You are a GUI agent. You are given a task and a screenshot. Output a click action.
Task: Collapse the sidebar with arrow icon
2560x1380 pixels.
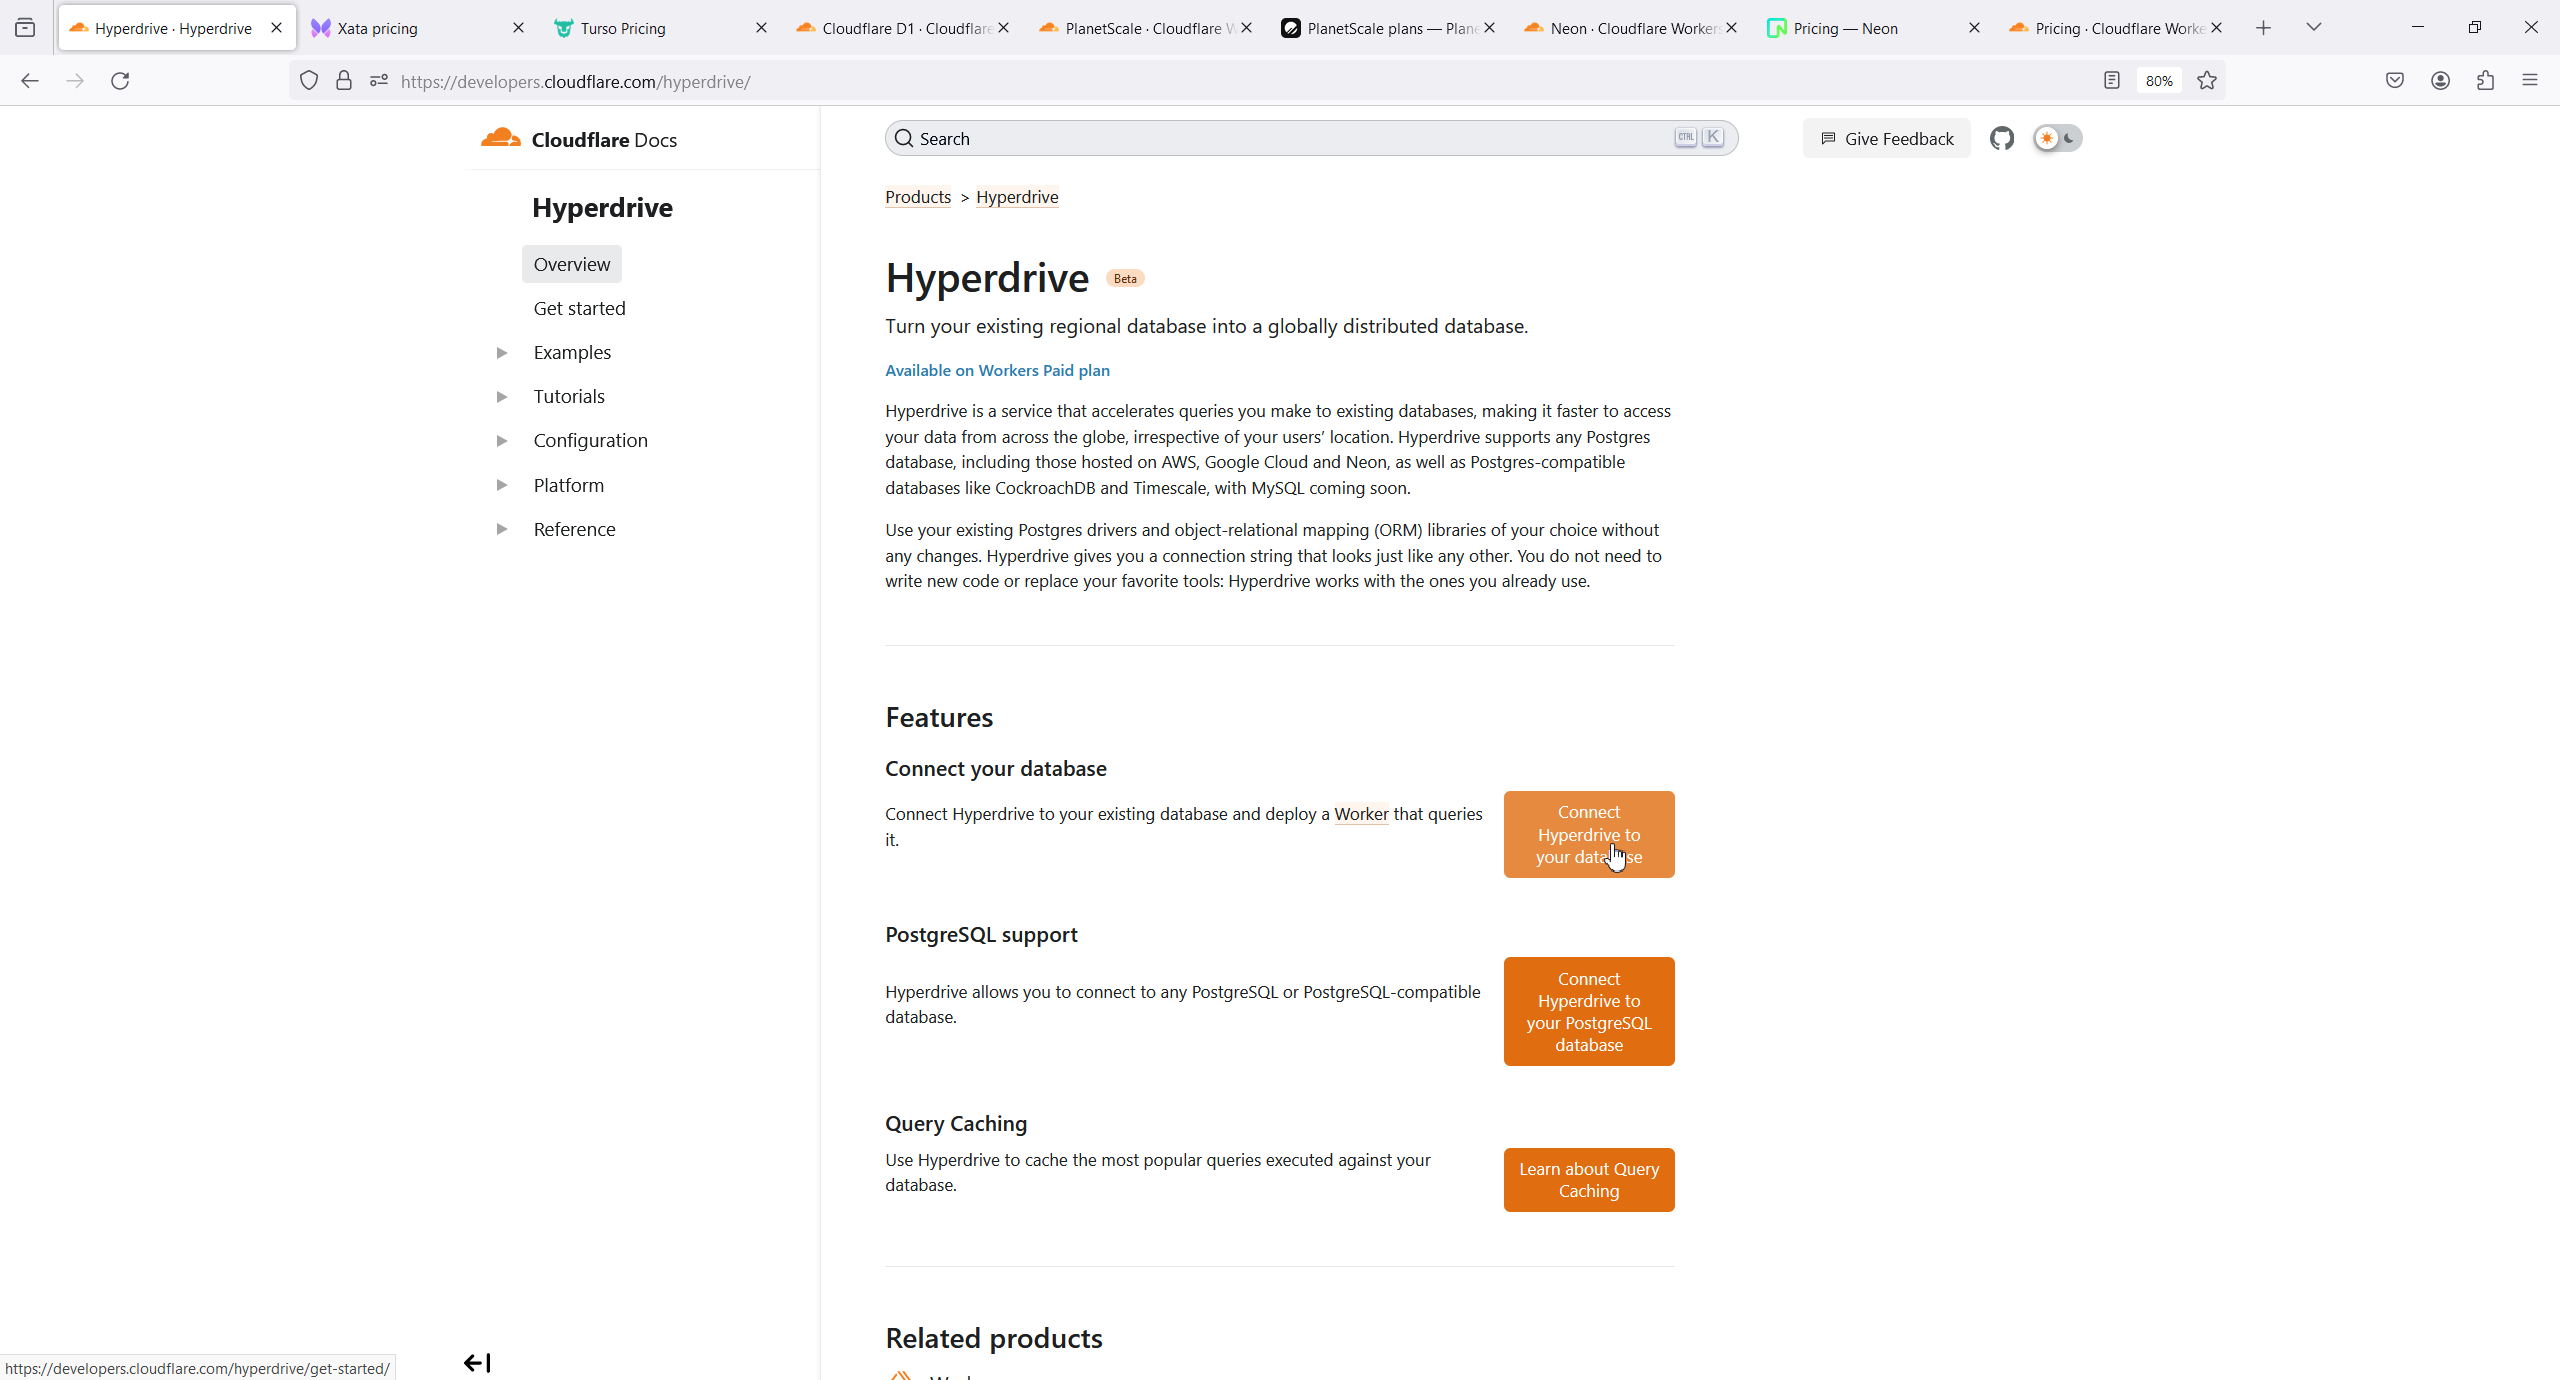tap(477, 1362)
